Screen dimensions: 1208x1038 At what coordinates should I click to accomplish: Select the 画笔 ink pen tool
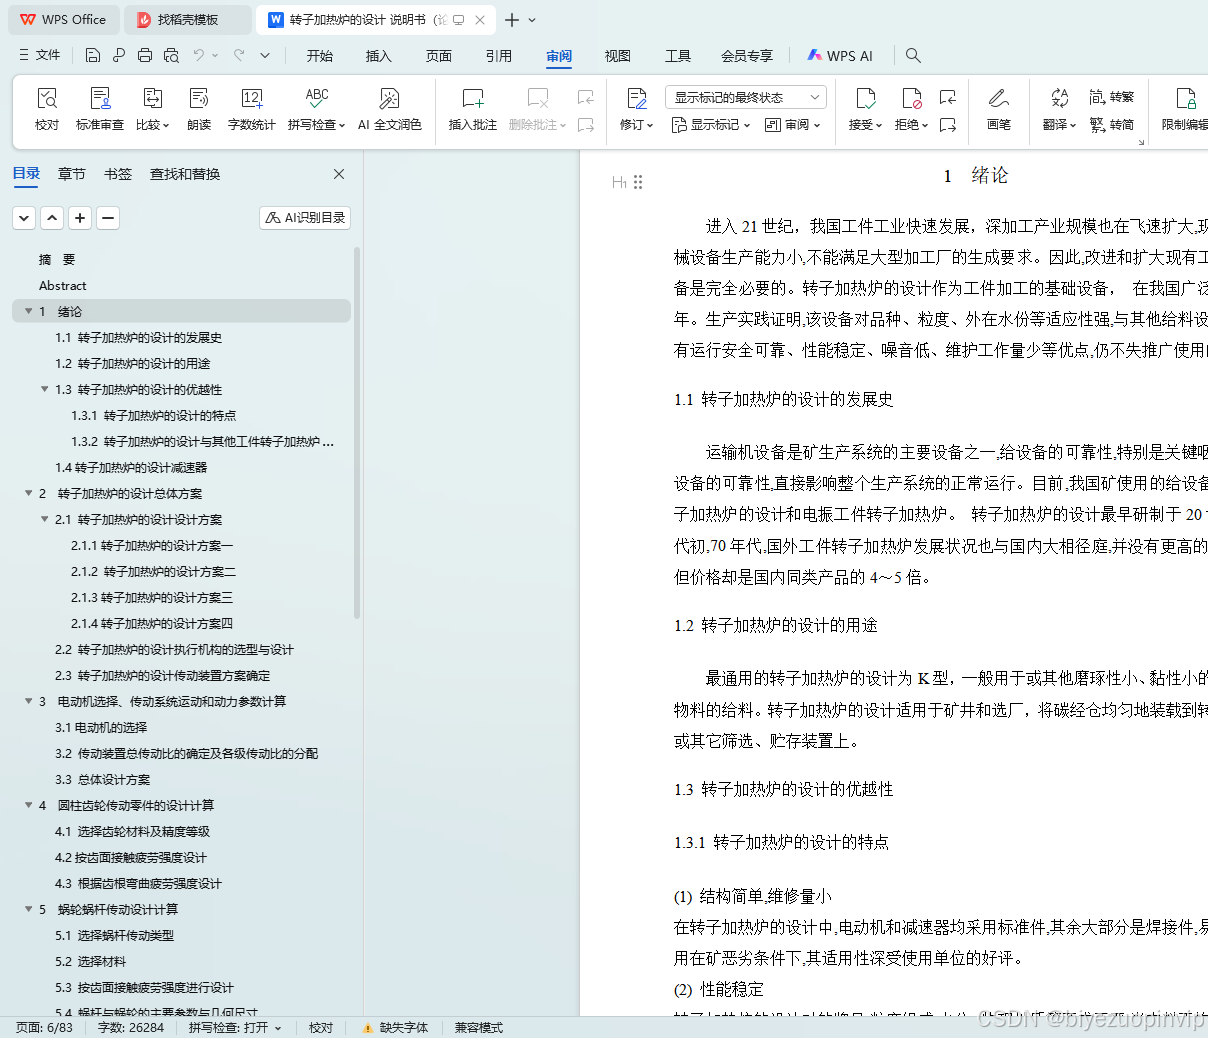pos(999,108)
